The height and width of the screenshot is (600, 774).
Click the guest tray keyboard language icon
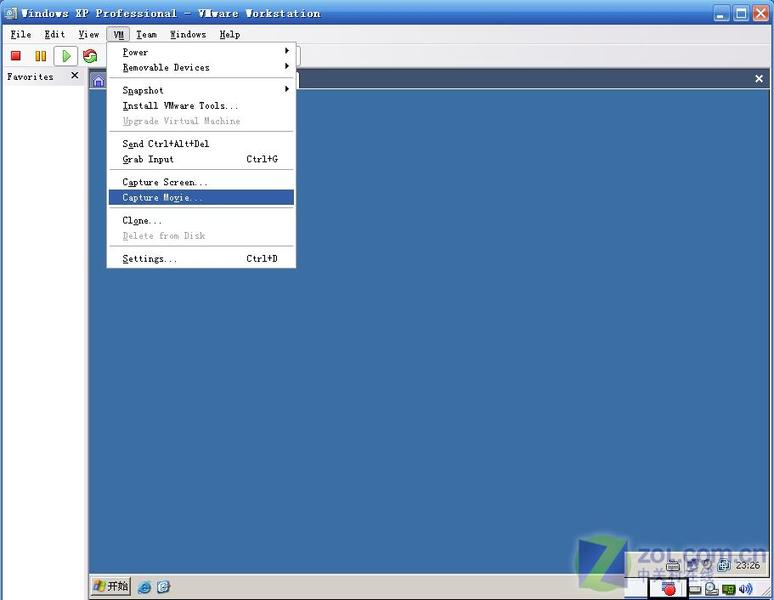click(673, 565)
